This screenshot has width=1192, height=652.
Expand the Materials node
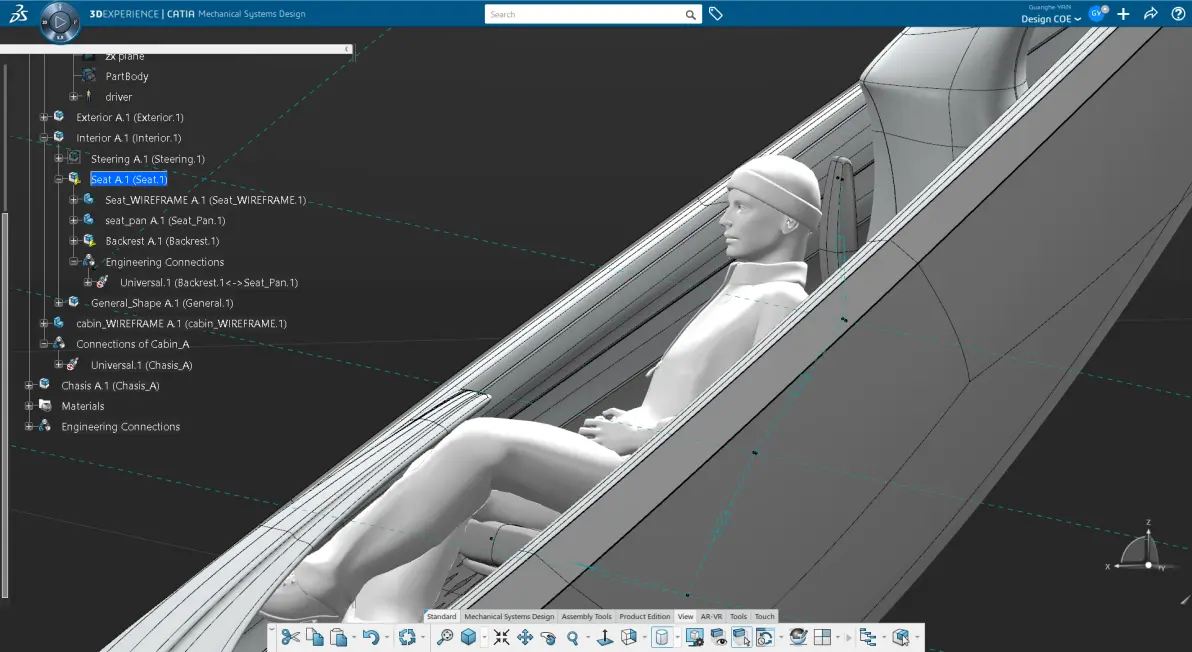click(x=29, y=406)
